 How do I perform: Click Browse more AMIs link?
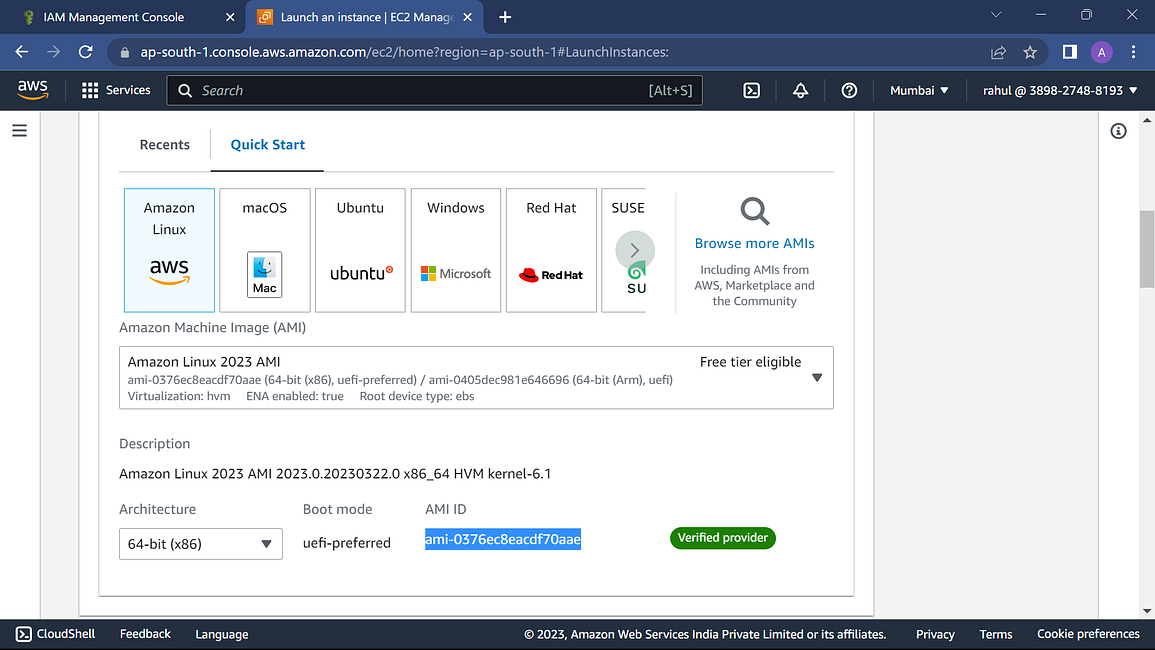pyautogui.click(x=754, y=243)
